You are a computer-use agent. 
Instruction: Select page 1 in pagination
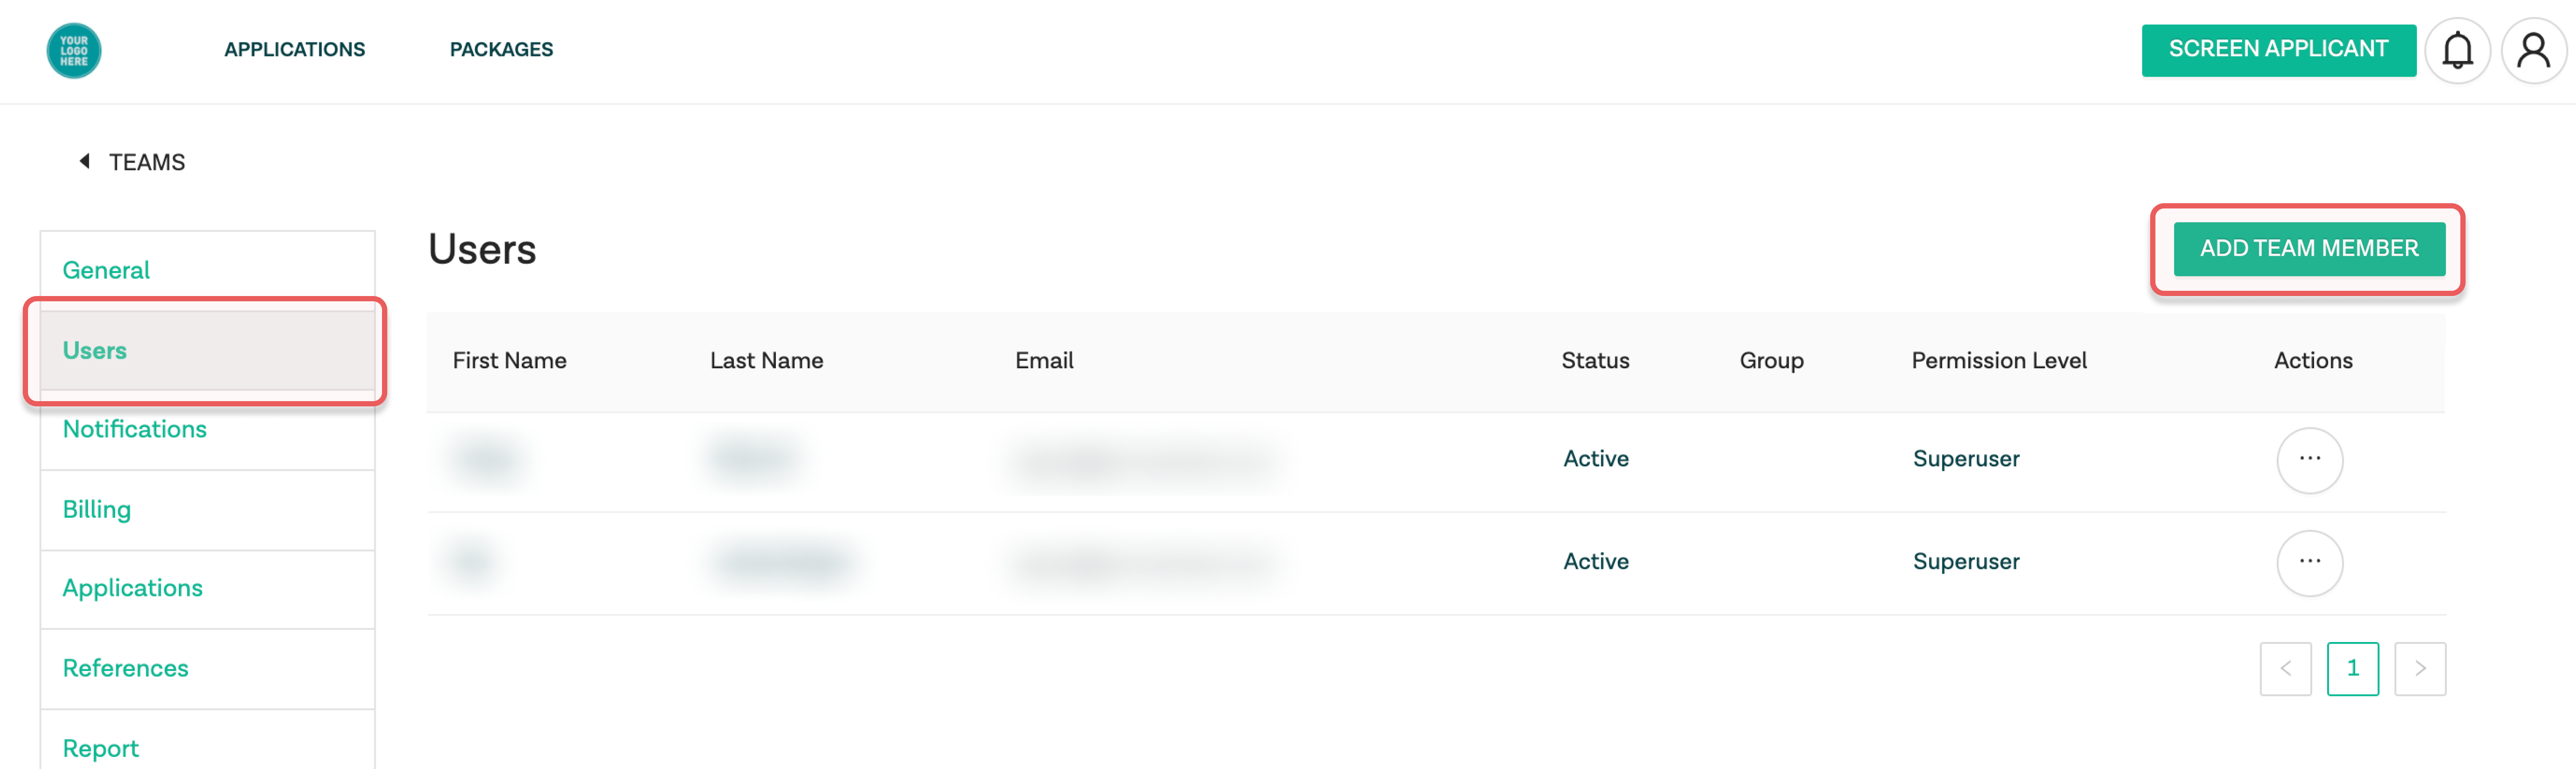tap(2352, 668)
